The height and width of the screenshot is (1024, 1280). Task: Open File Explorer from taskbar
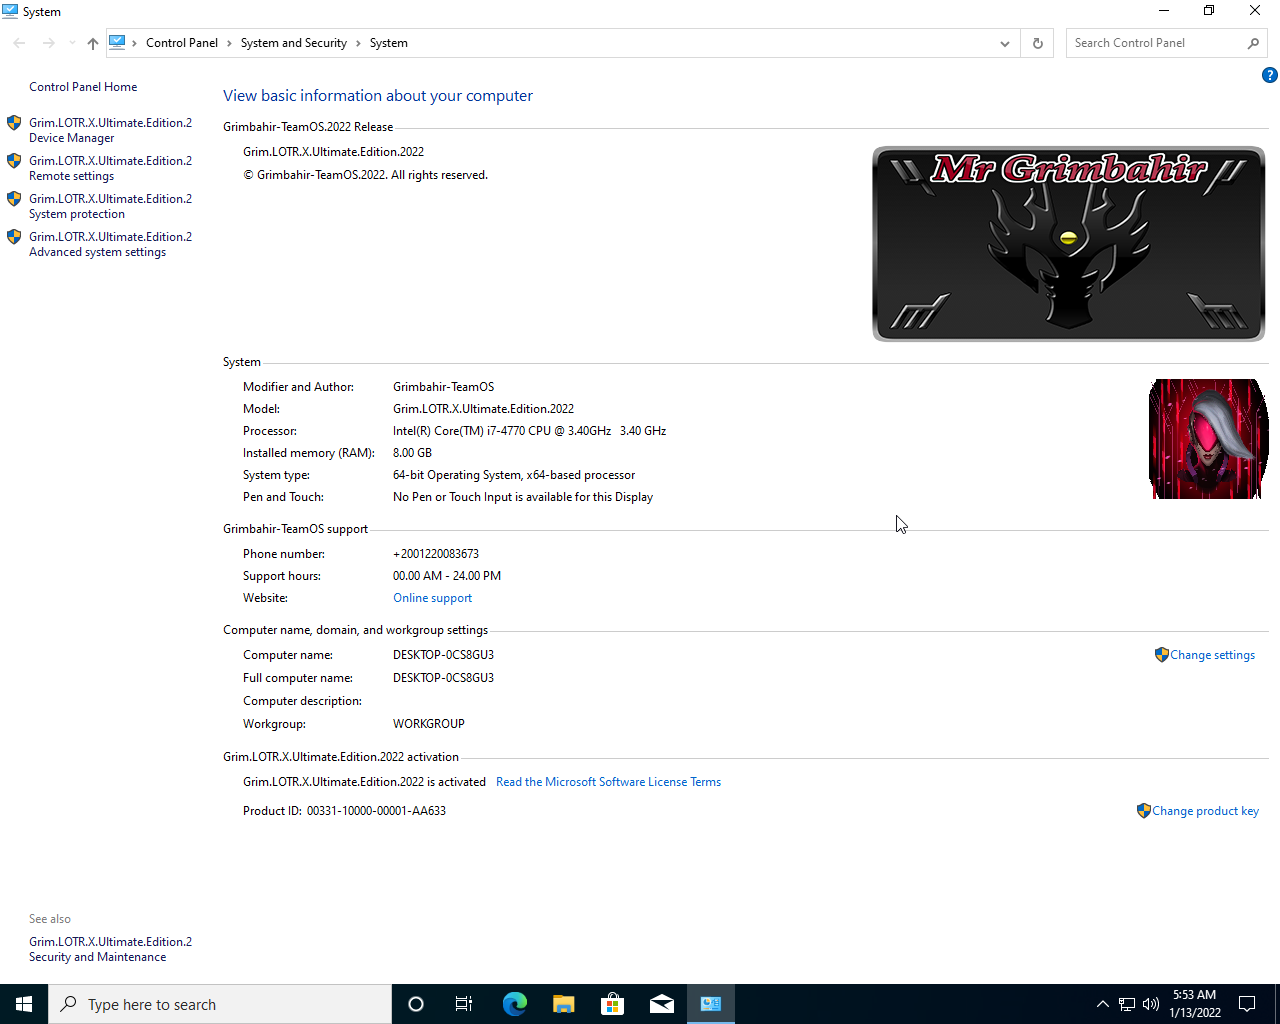point(564,1004)
